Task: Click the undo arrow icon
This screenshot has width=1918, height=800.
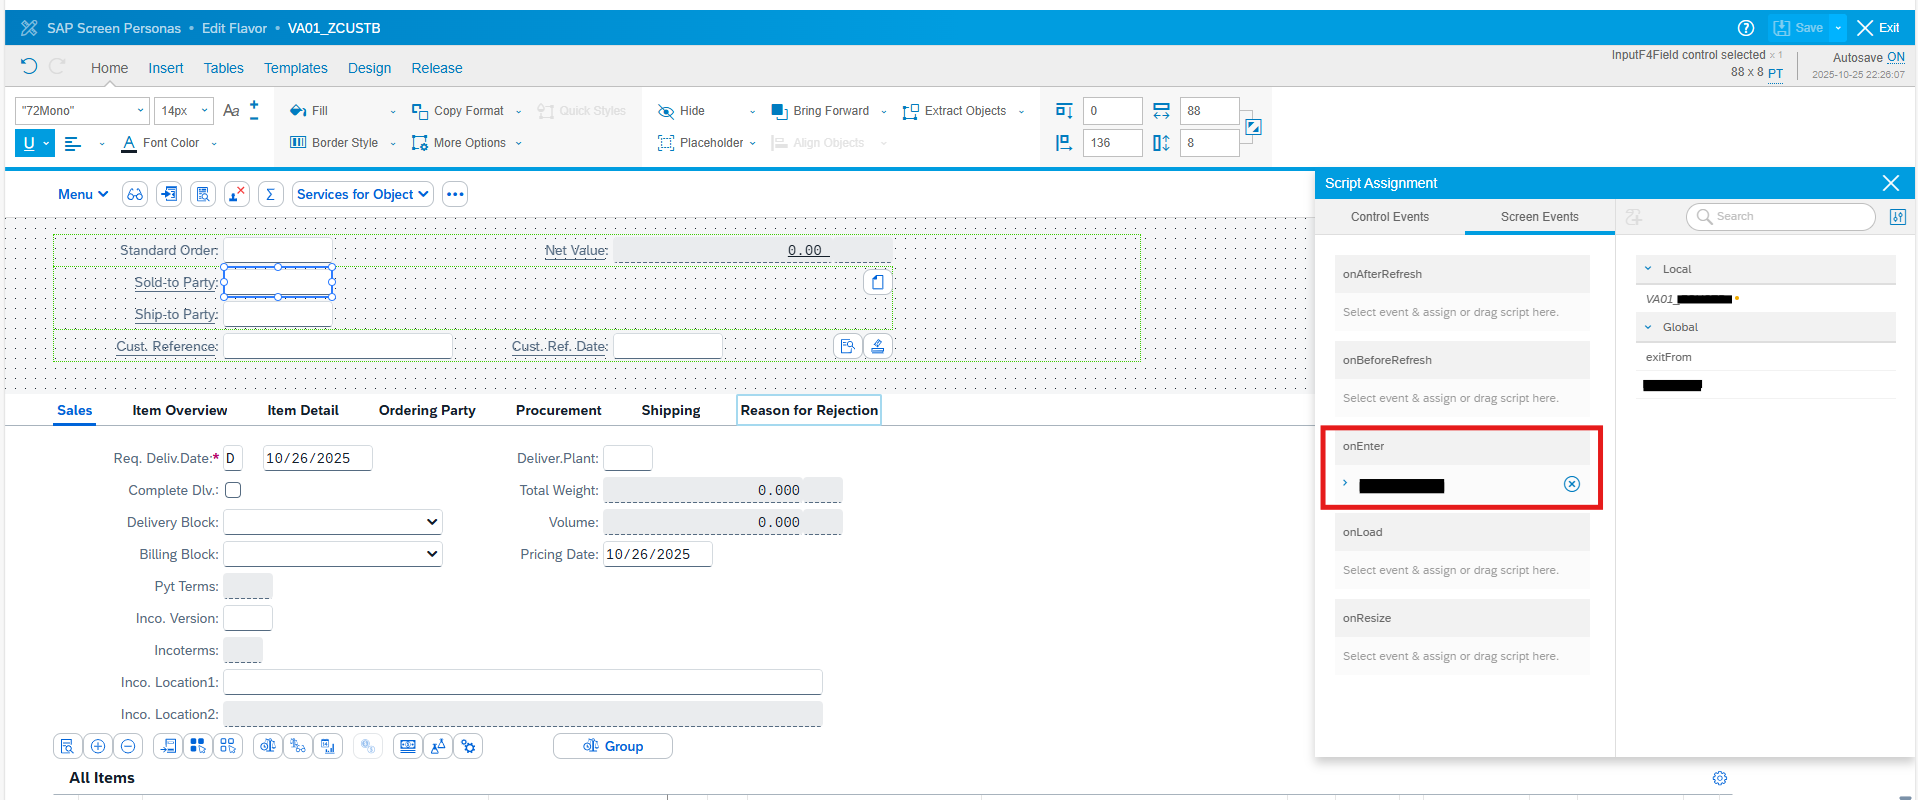Action: pos(29,66)
